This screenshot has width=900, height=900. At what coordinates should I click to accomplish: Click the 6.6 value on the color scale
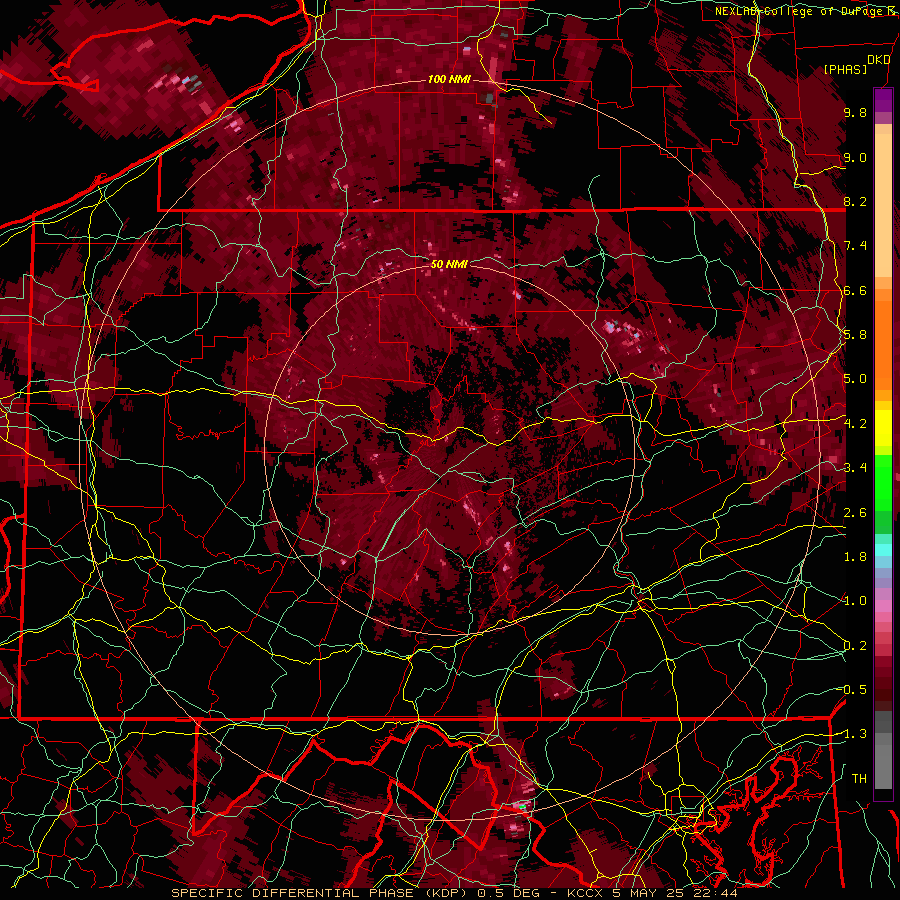855,290
